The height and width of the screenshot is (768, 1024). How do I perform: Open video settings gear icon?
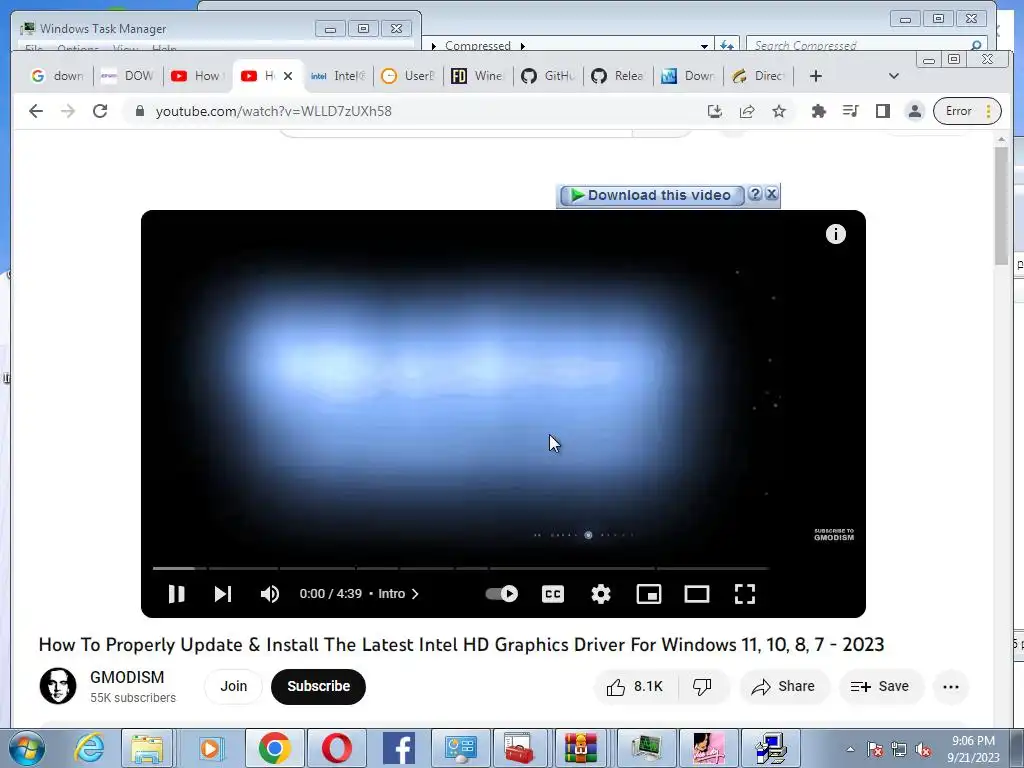601,594
